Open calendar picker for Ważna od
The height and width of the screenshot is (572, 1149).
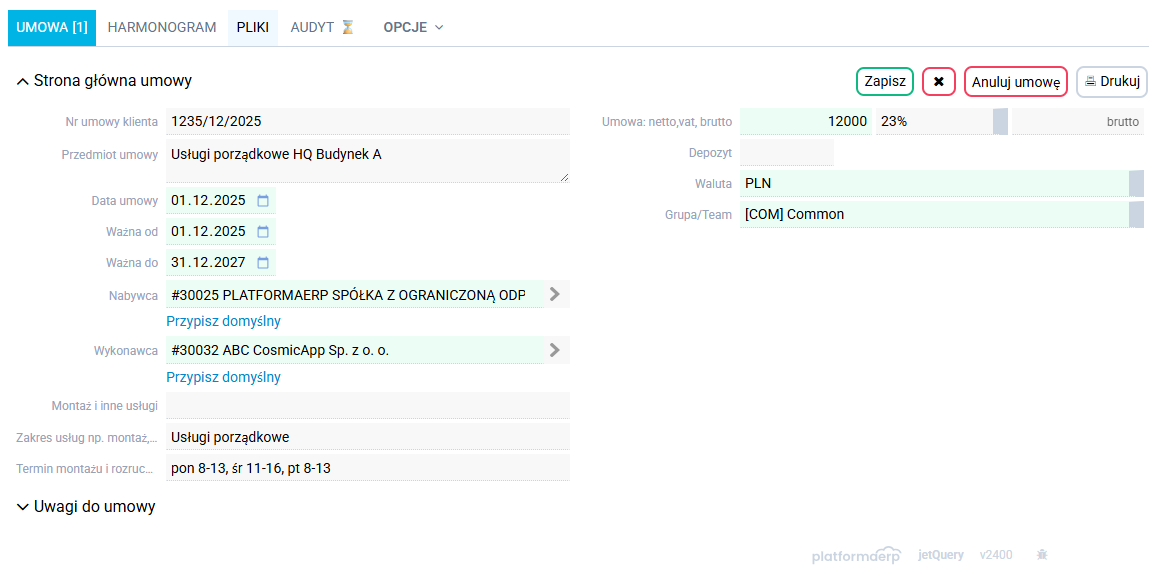click(x=263, y=232)
